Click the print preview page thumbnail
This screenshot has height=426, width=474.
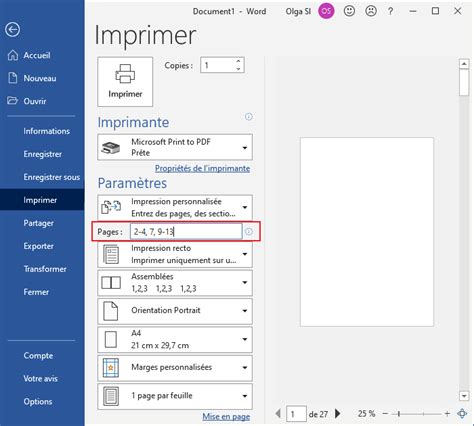367,232
